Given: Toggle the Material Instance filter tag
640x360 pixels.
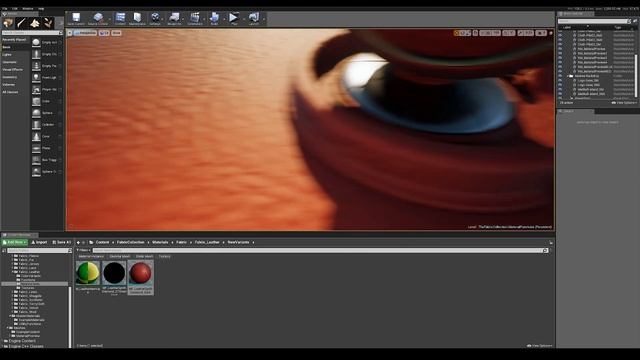Looking at the screenshot, I should (91, 256).
